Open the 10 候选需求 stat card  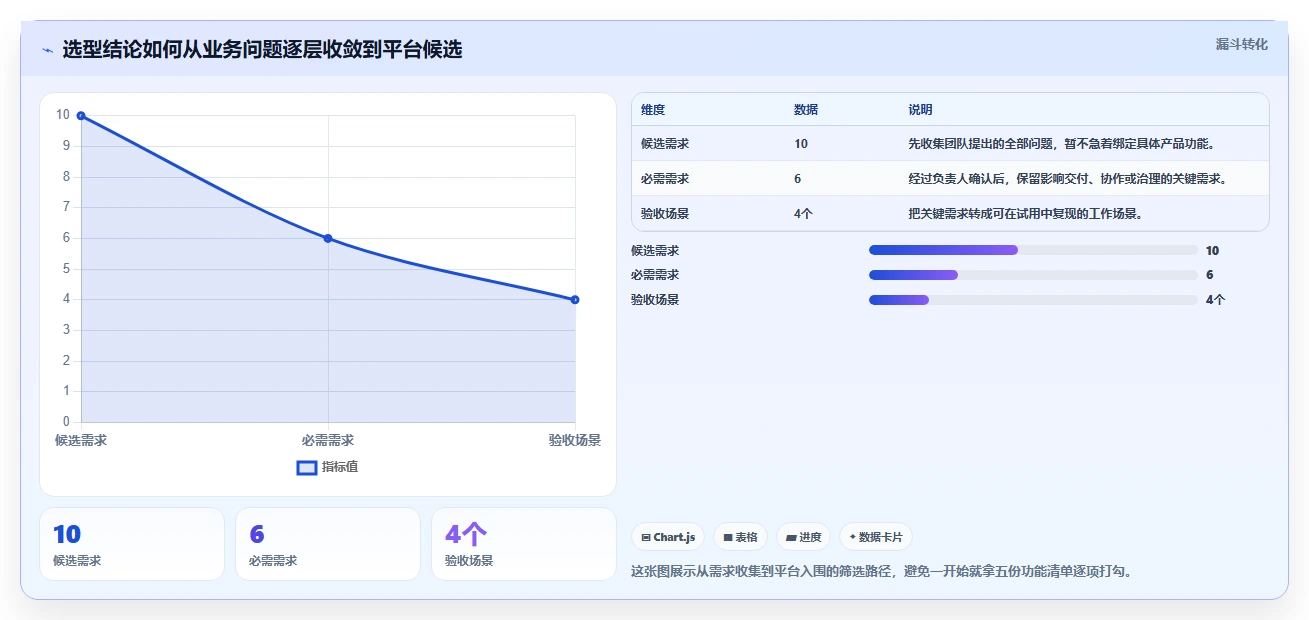(132, 544)
